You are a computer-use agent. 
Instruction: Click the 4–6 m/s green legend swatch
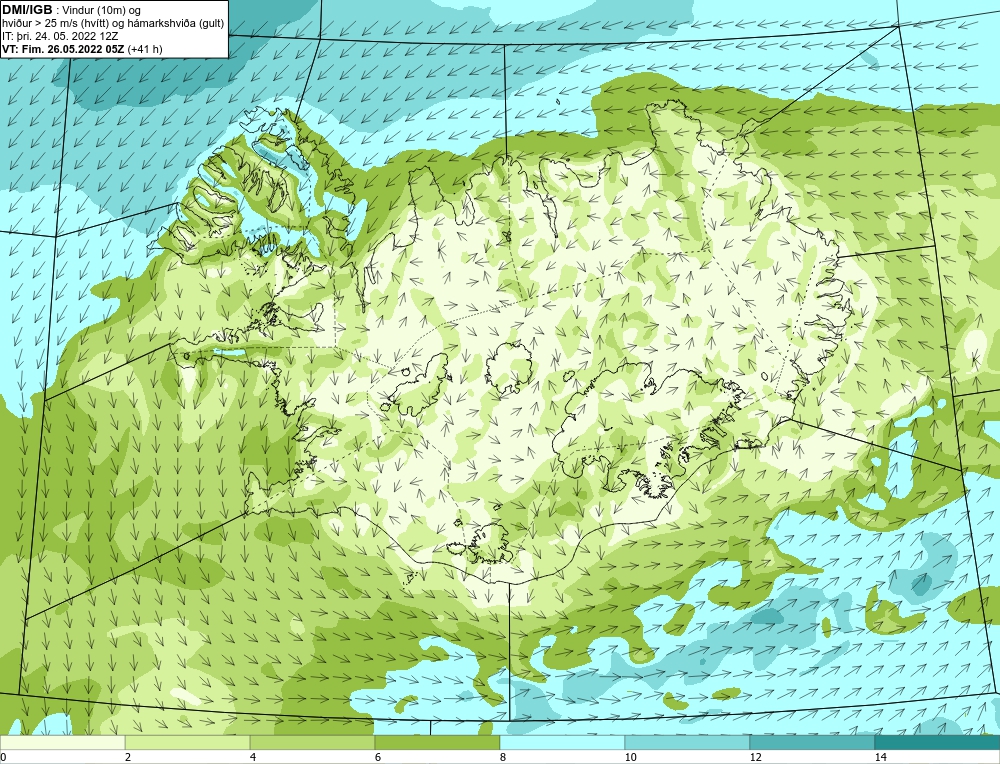point(312,742)
